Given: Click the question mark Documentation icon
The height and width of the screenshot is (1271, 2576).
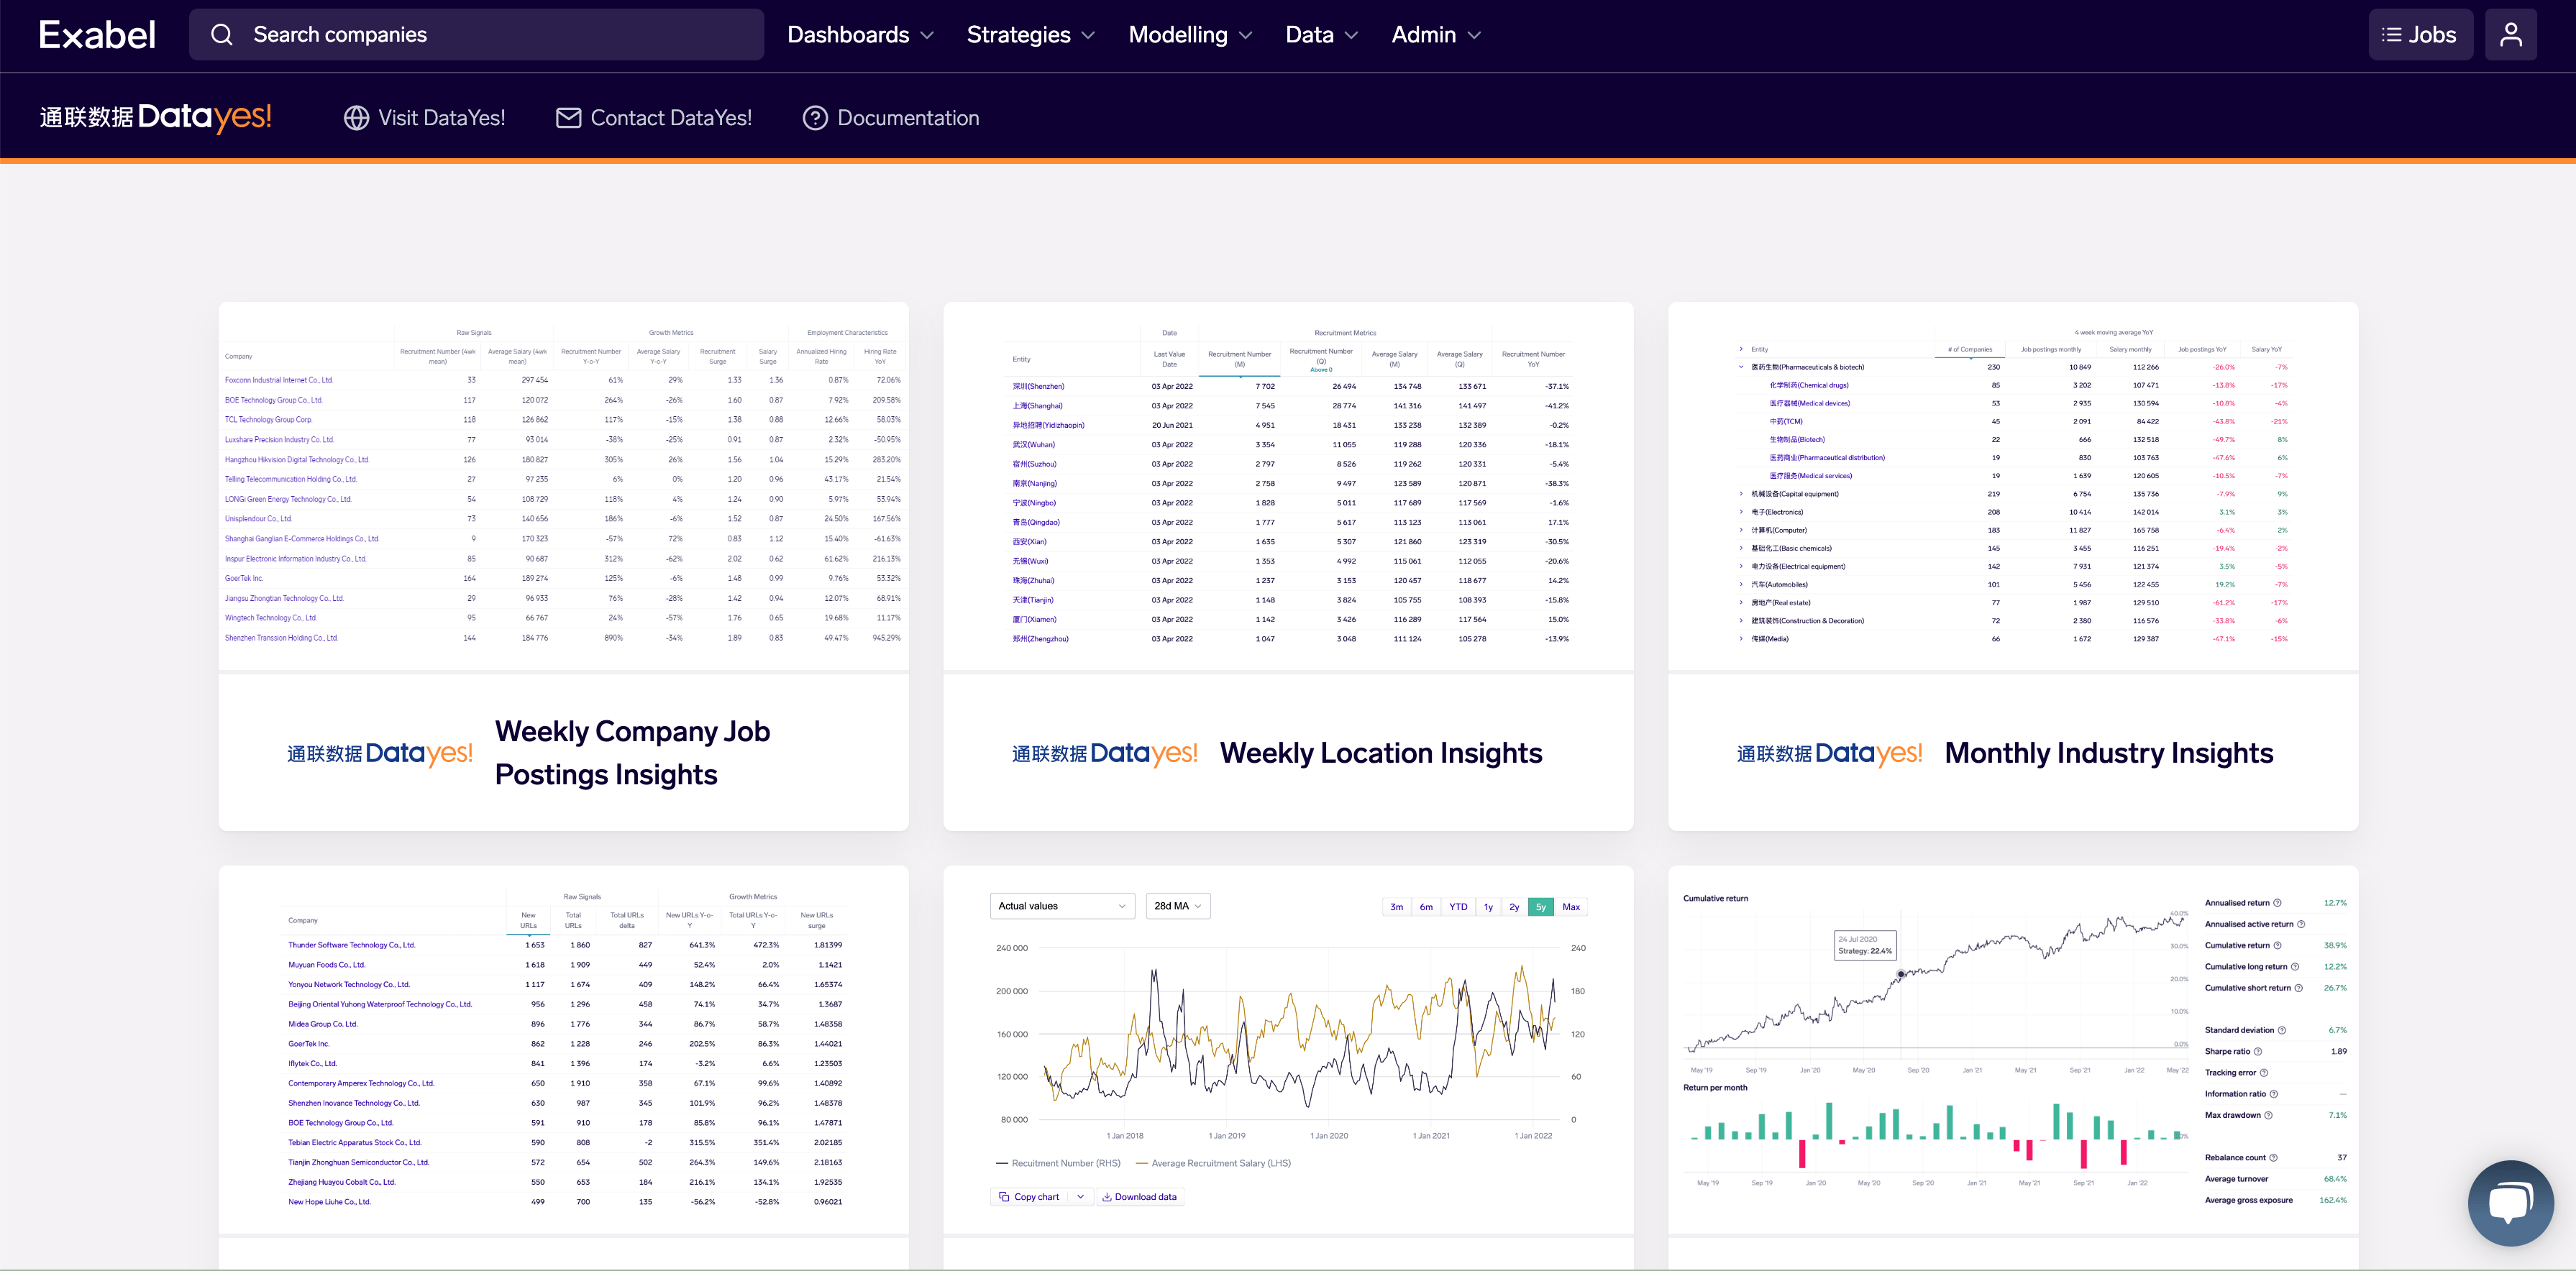Looking at the screenshot, I should [815, 118].
